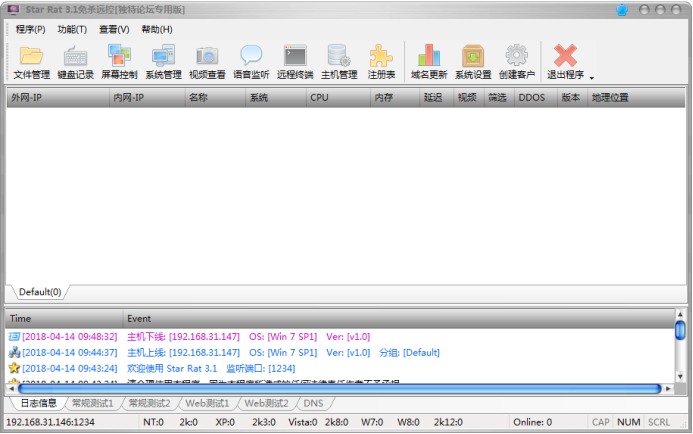
Task: Open the 主机管理 host management tool
Action: tap(339, 62)
